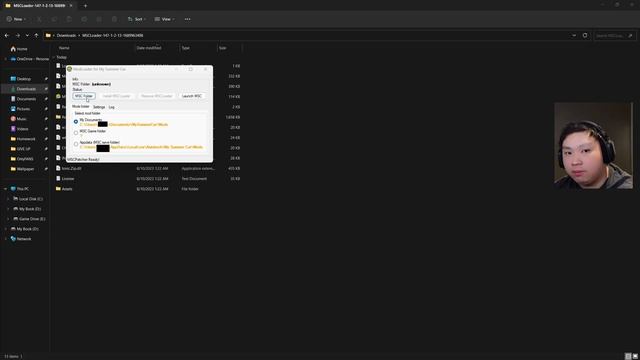This screenshot has height=360, width=640.
Task: Open OneDrive - Personal in sidebar
Action: click(29, 59)
